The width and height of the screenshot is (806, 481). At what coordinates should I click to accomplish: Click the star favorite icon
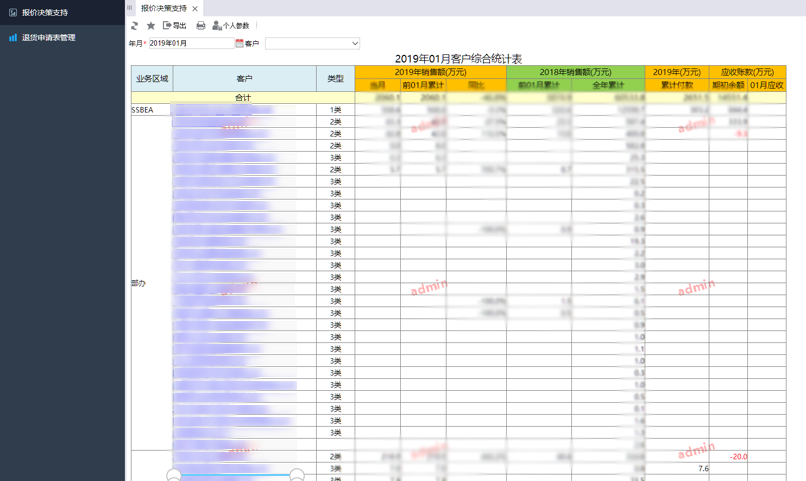click(x=151, y=26)
